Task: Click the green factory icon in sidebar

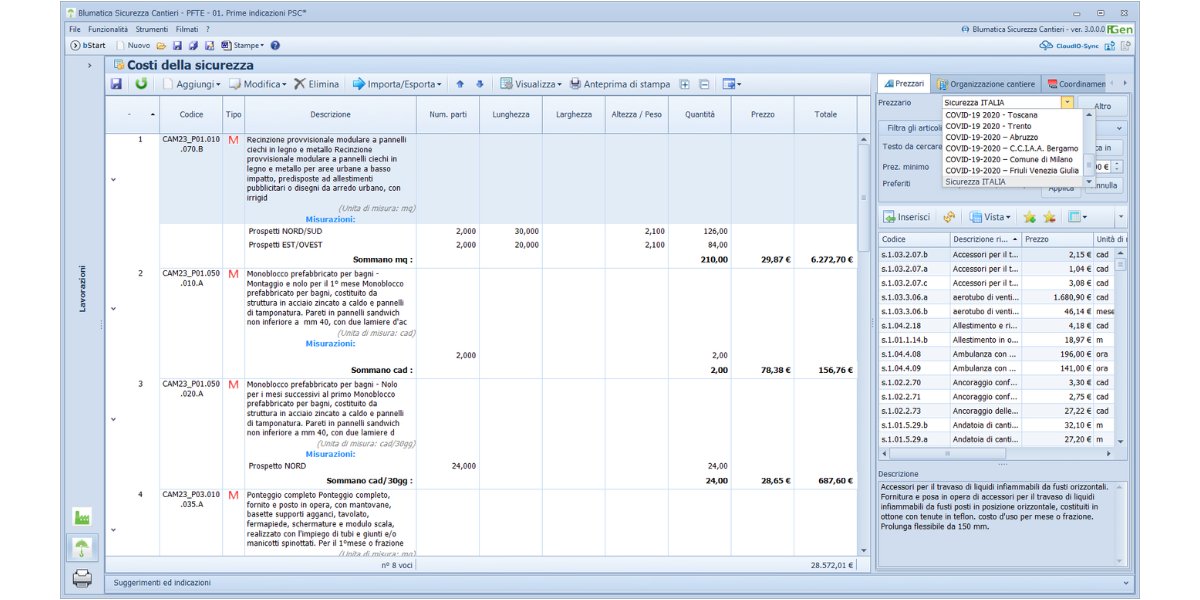Action: tap(82, 518)
